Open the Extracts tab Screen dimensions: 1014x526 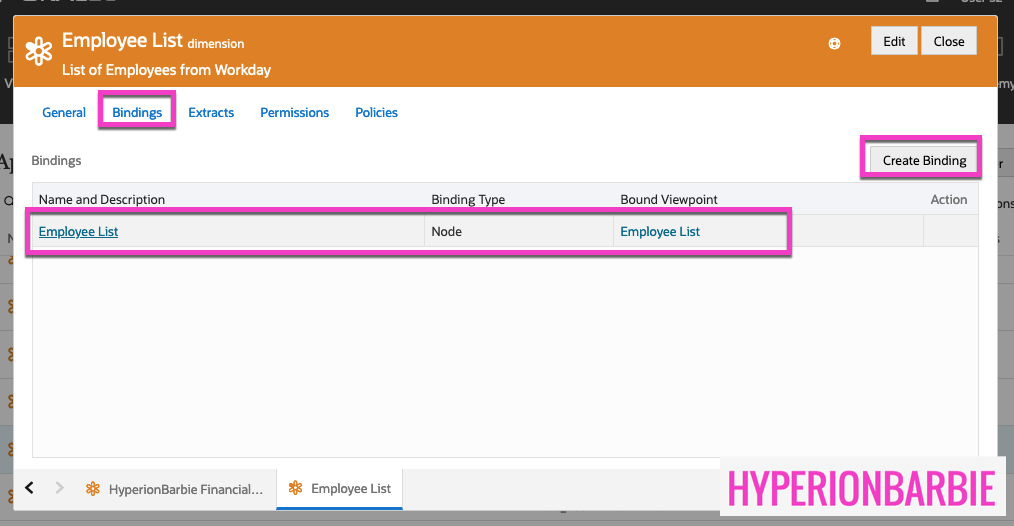(211, 113)
